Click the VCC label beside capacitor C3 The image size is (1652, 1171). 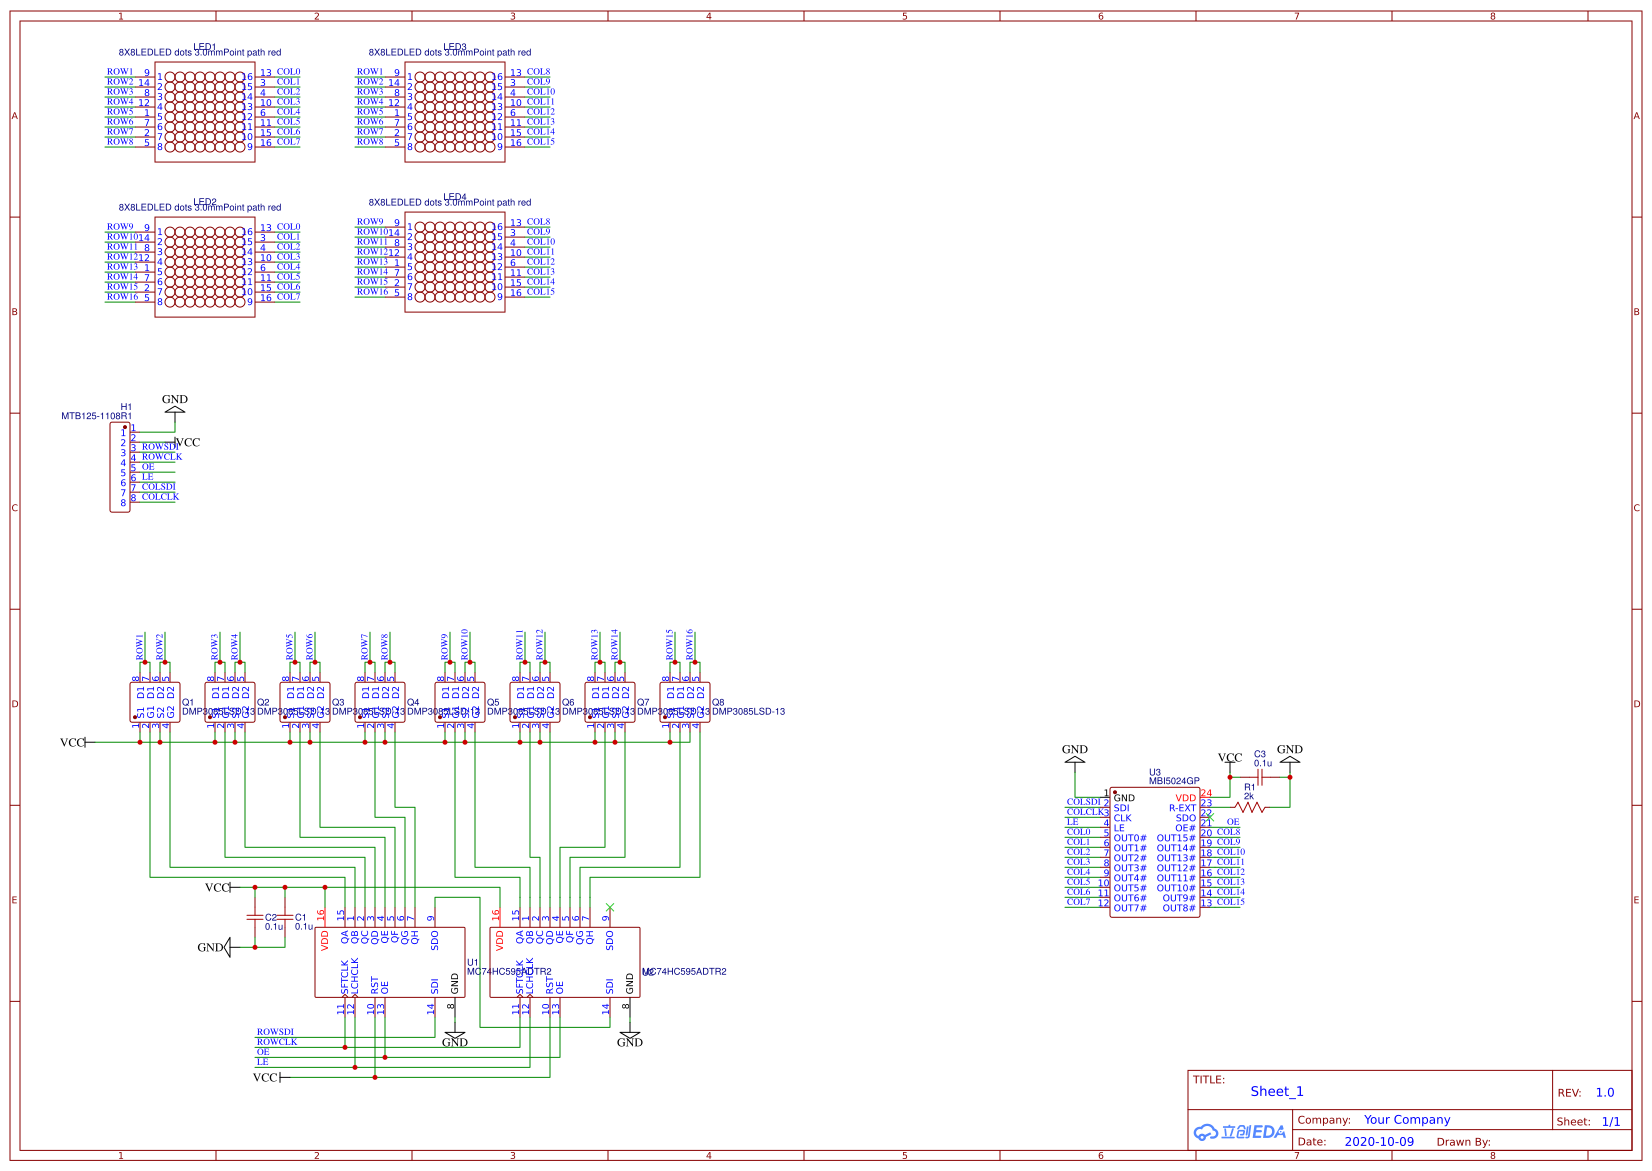1230,758
